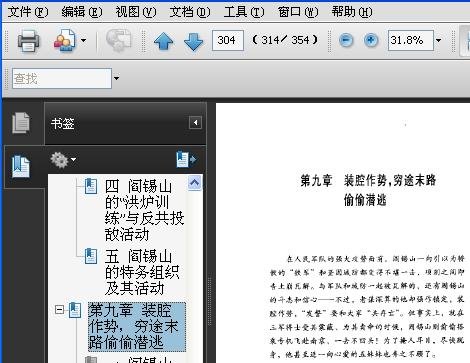Open the zoom level dropdown arrow
Image resolution: width=470 pixels, height=363 pixels.
[439, 41]
